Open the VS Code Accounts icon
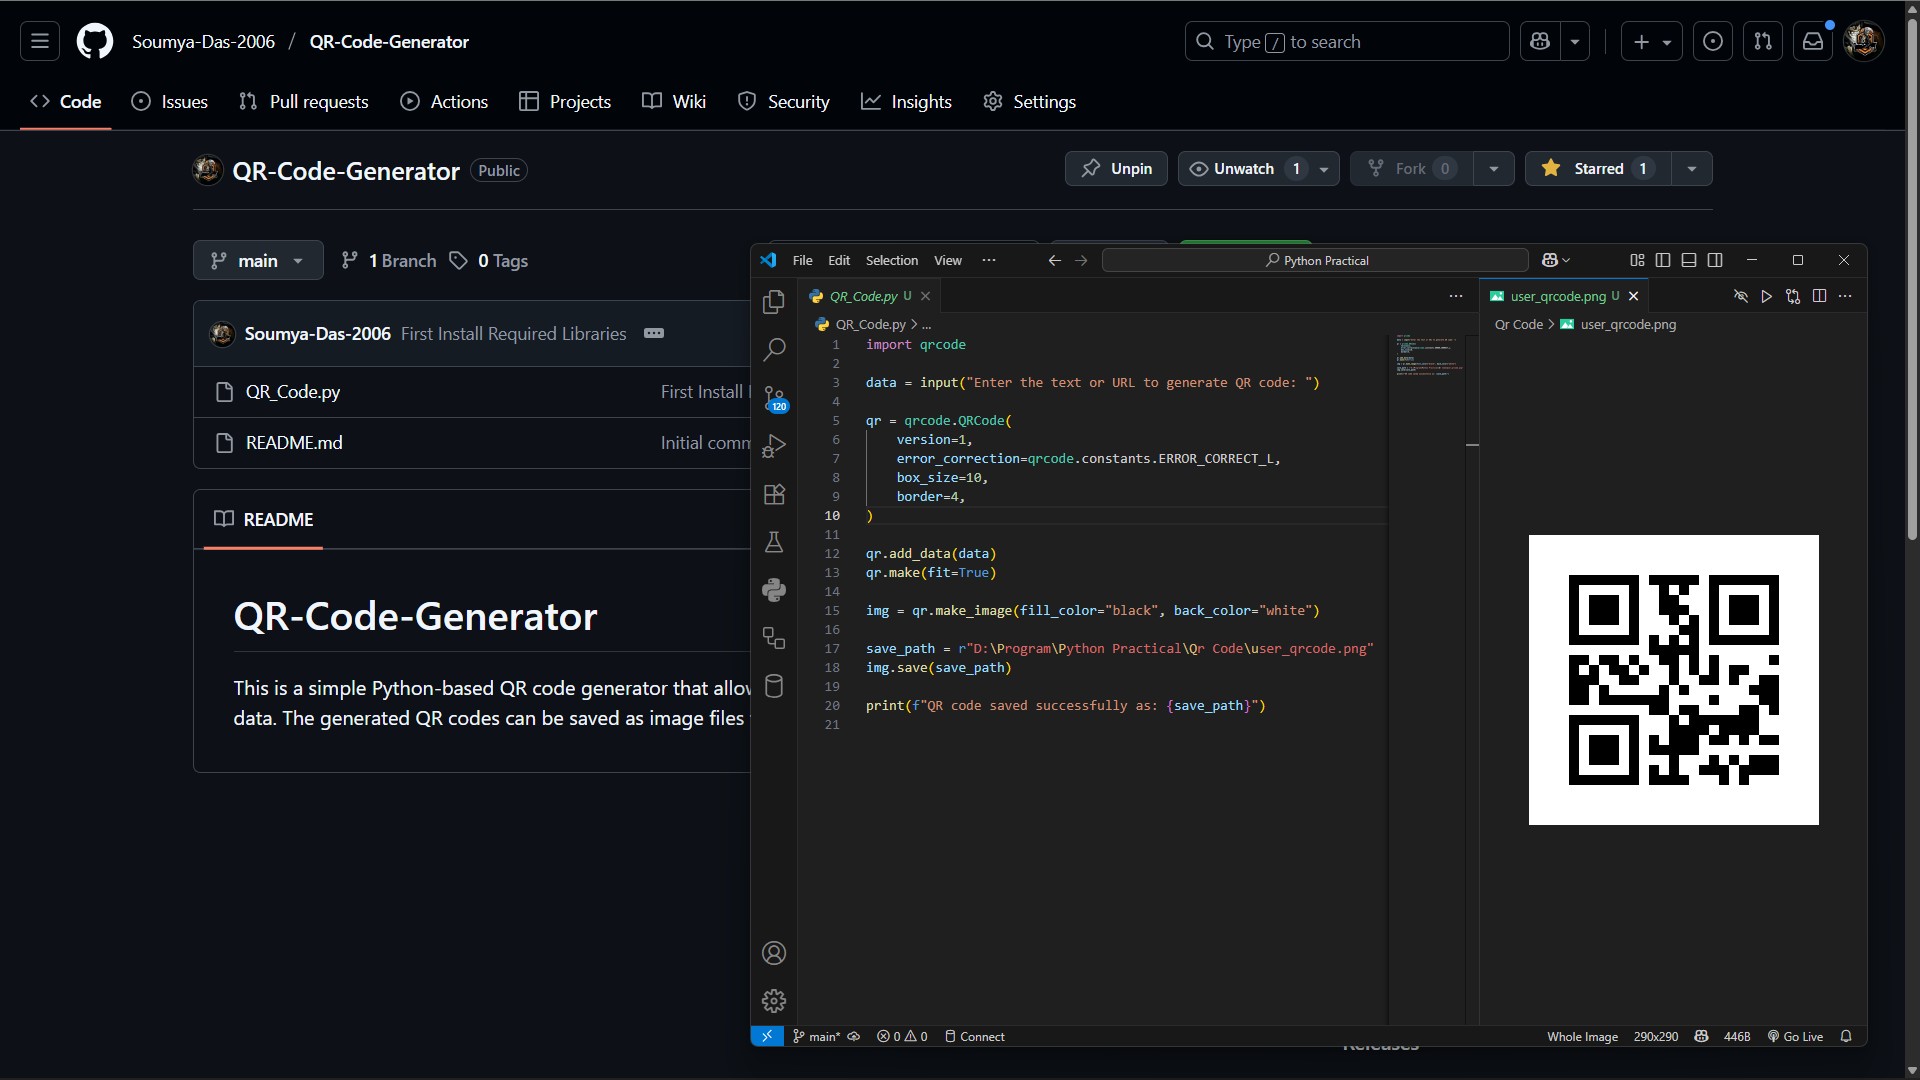The height and width of the screenshot is (1080, 1920). point(774,953)
